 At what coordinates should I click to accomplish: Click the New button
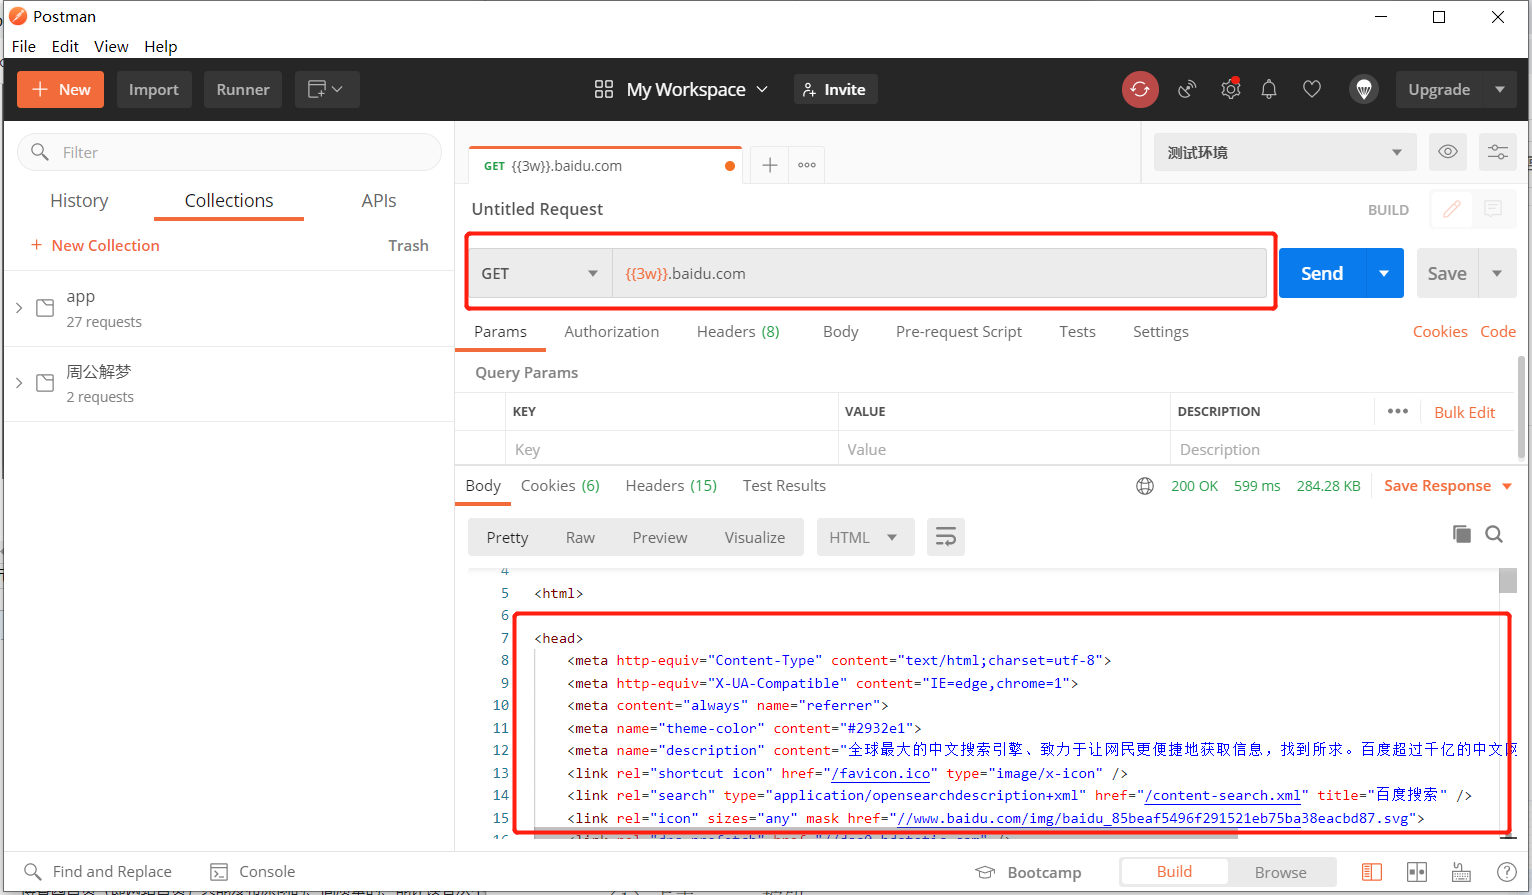tap(61, 89)
